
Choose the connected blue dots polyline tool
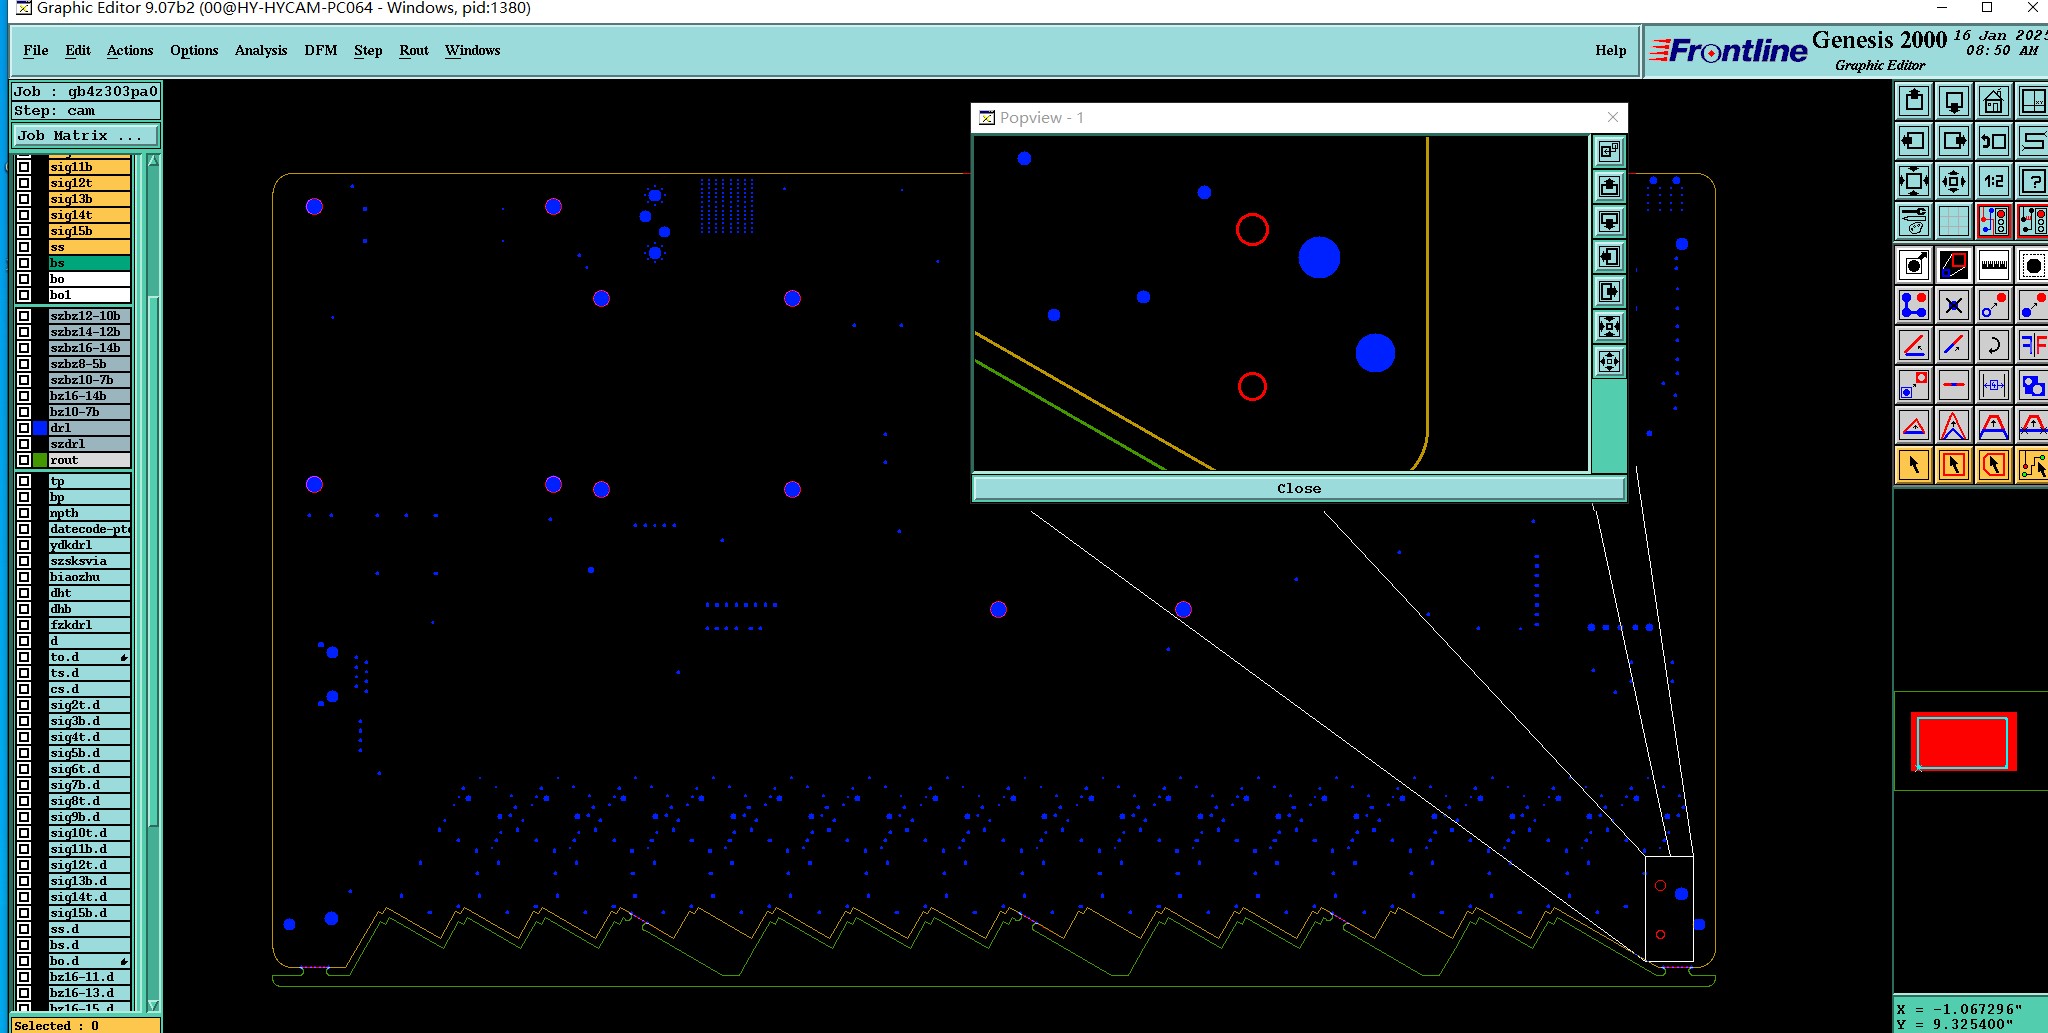[1913, 305]
